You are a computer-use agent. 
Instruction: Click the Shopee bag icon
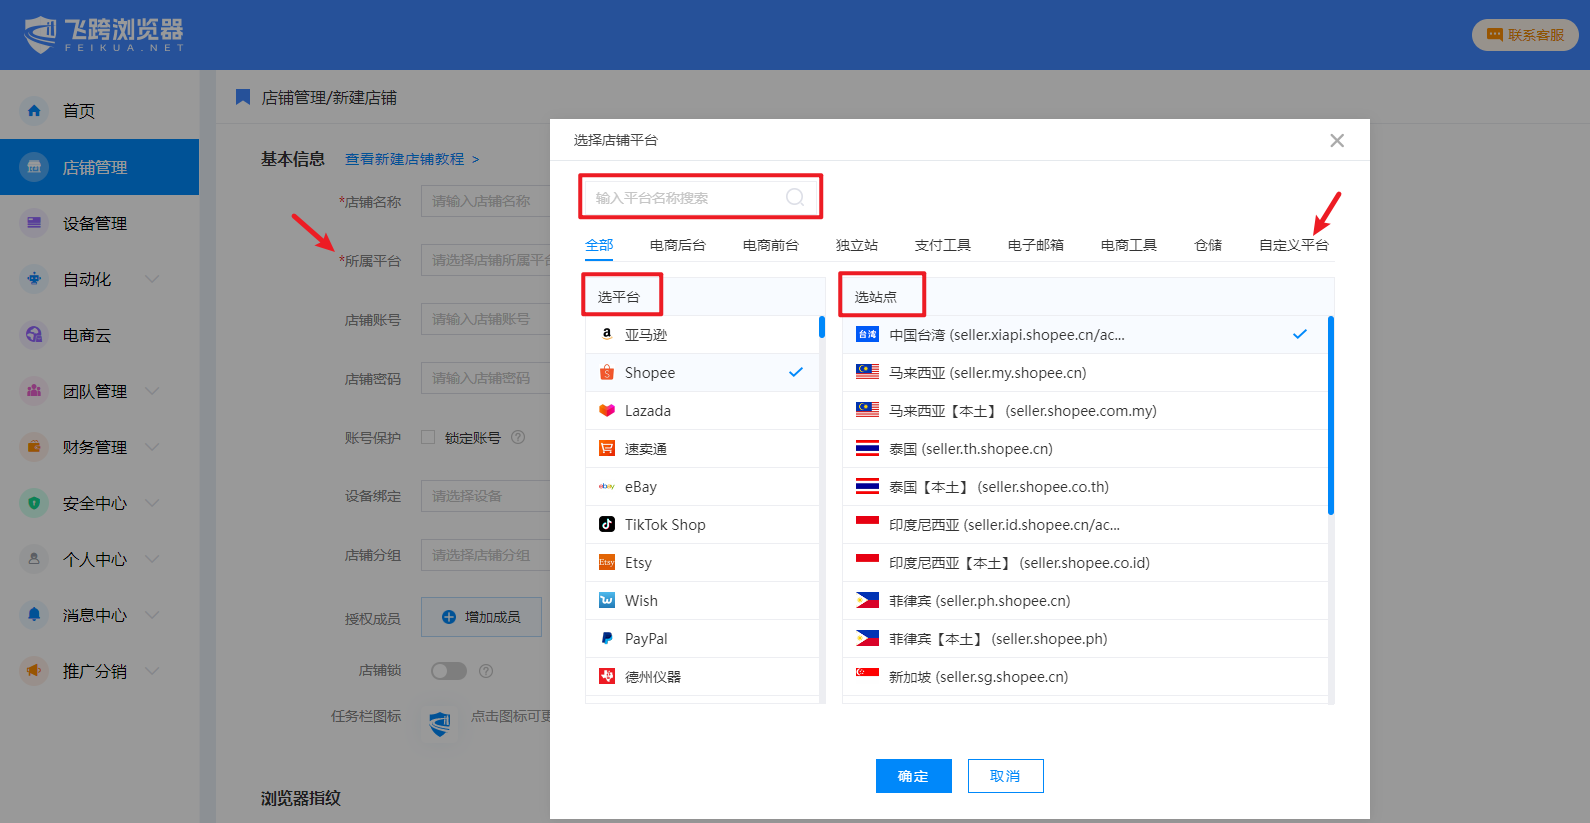click(607, 372)
